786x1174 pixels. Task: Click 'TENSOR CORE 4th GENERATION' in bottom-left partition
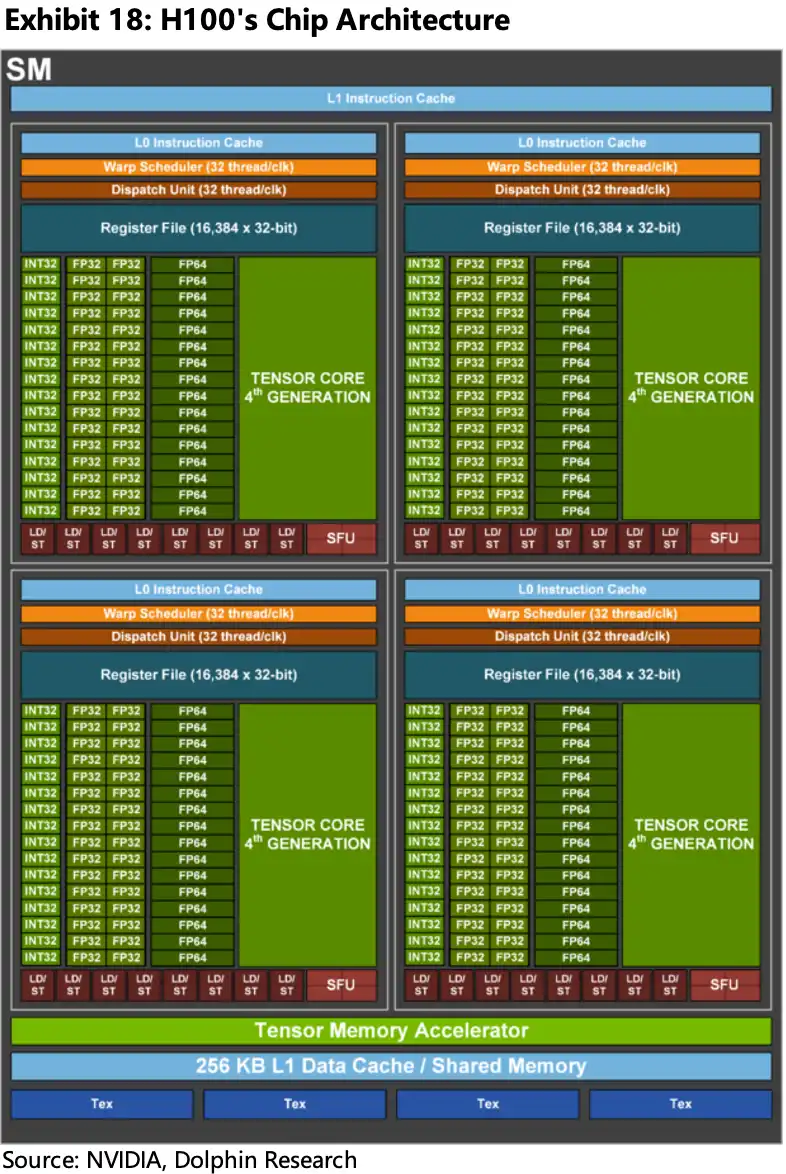(308, 835)
